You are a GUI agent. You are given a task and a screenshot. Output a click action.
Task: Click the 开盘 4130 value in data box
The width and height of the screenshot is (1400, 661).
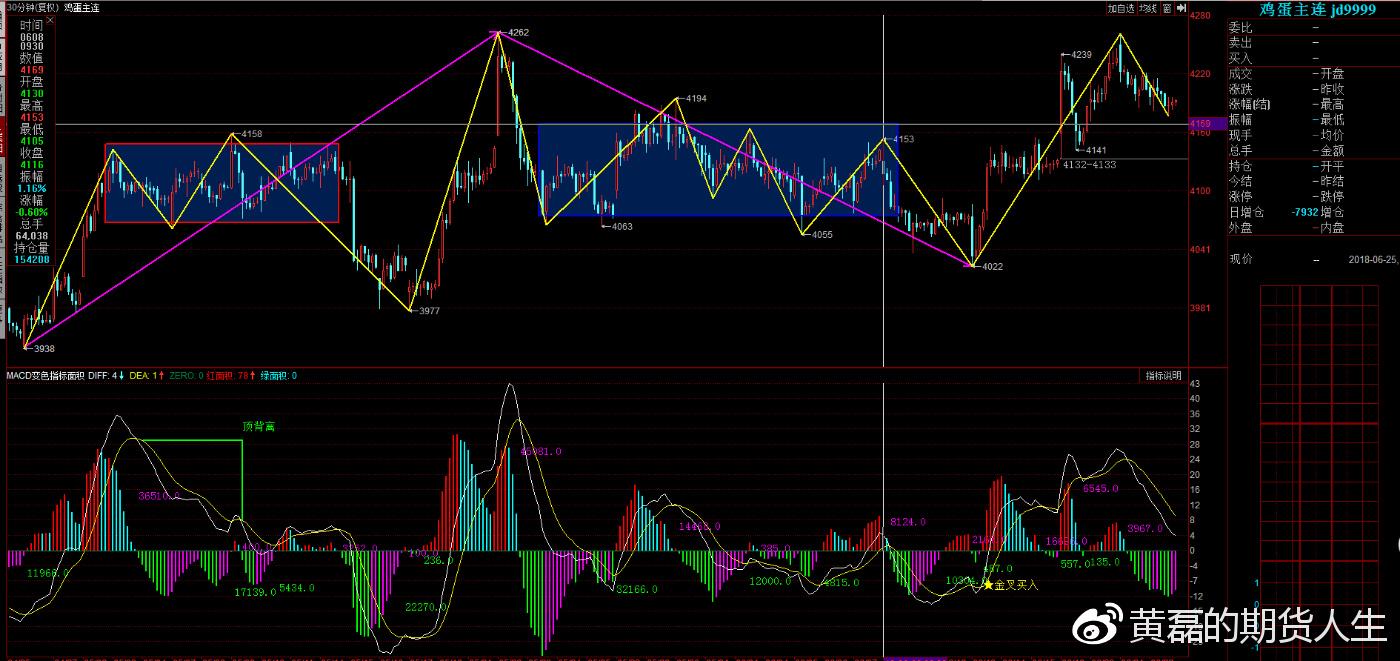[x=32, y=93]
